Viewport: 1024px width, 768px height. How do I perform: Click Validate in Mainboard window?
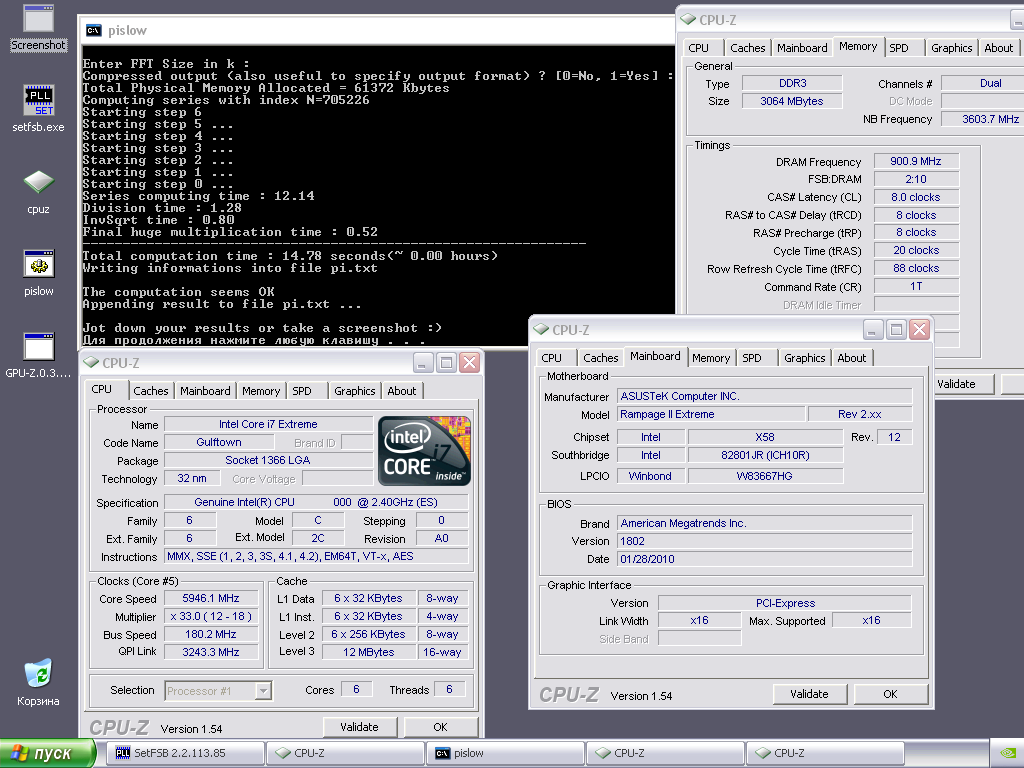point(809,694)
